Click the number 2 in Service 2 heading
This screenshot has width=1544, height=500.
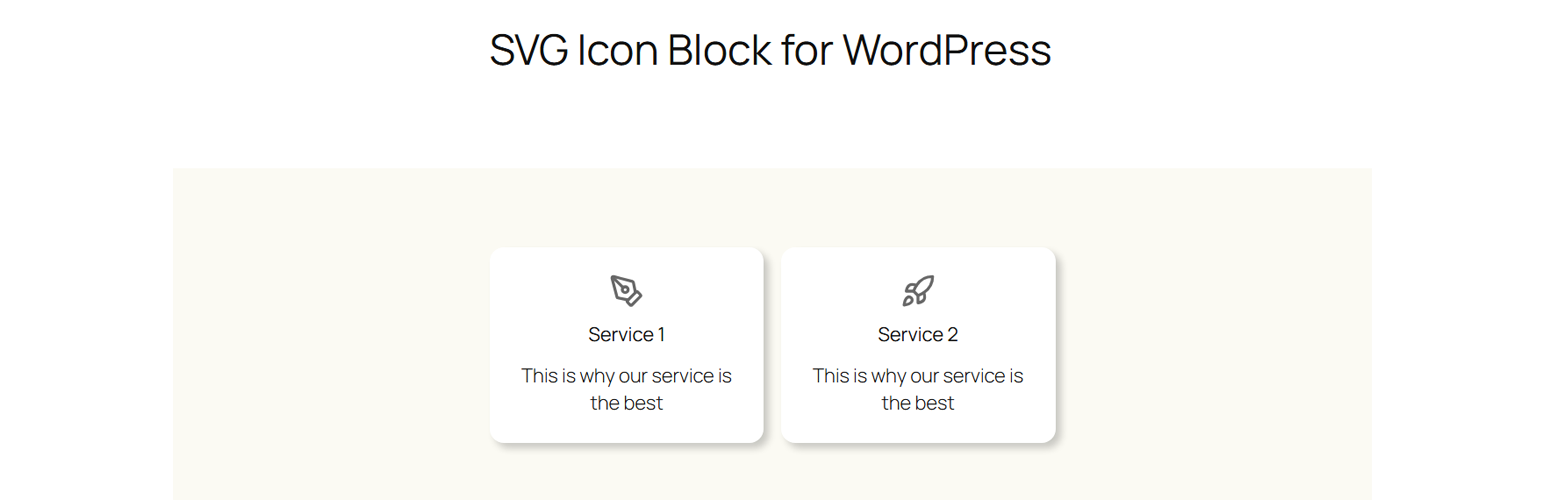click(x=952, y=334)
